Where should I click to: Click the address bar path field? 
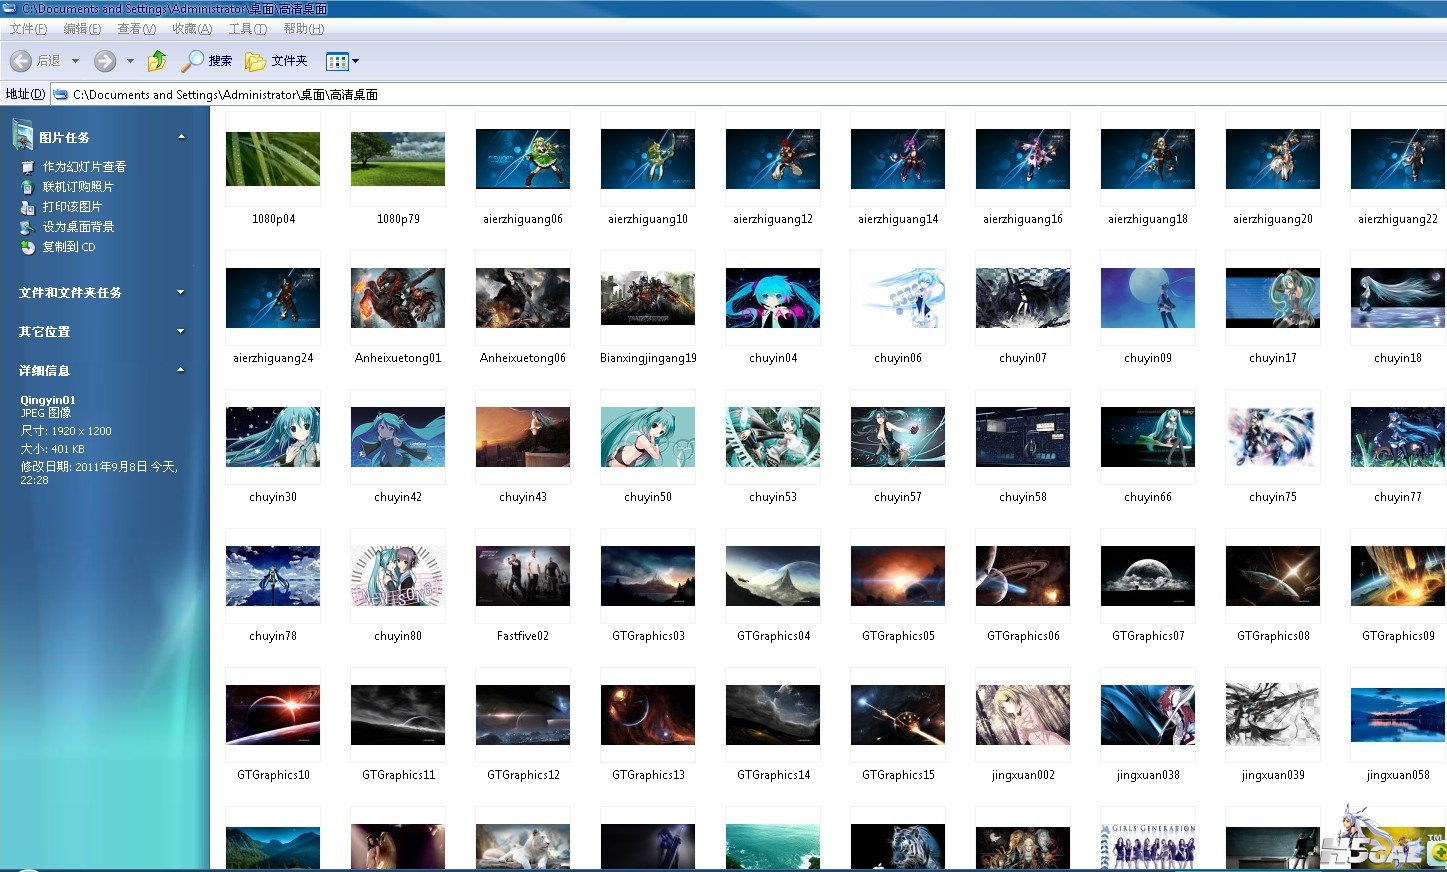(x=750, y=94)
